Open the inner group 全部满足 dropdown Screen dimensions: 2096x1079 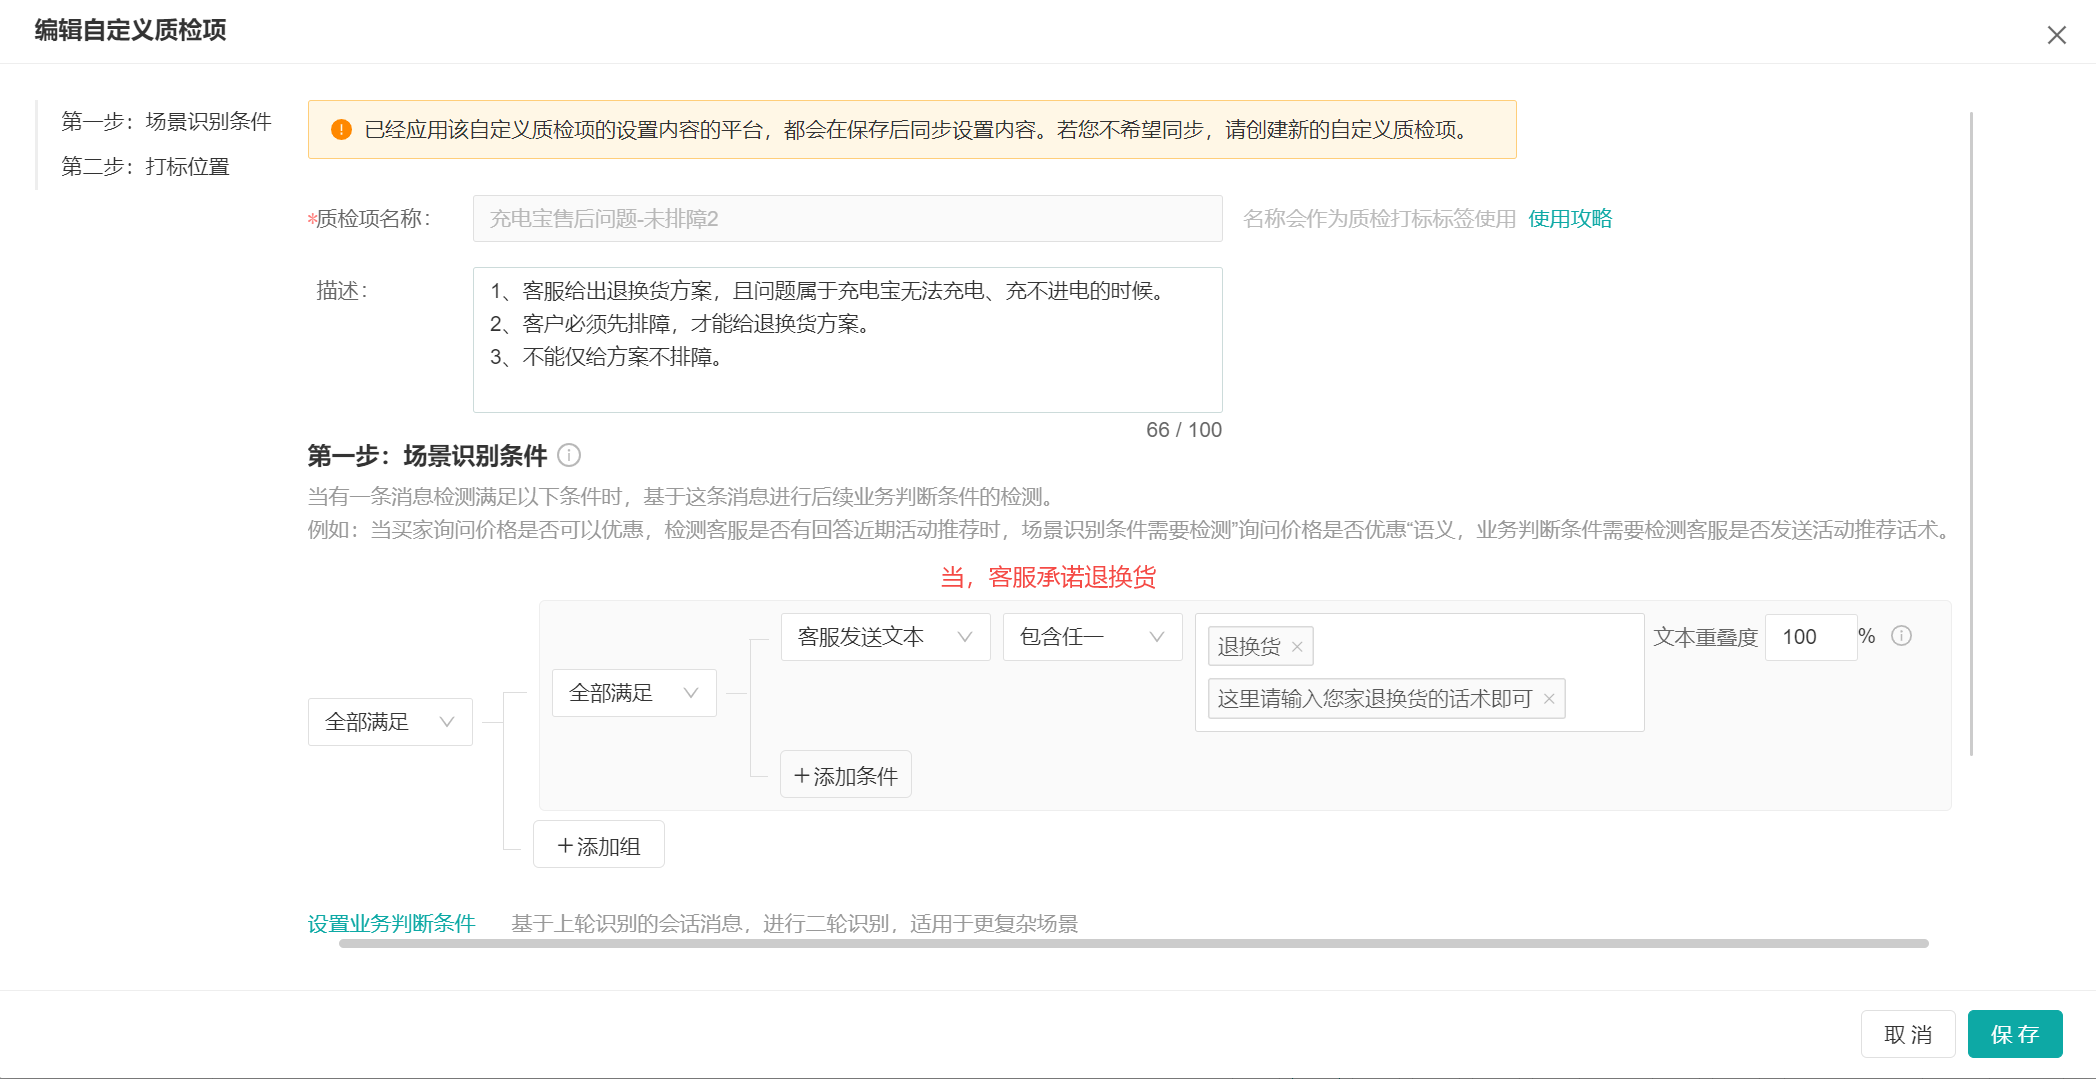coord(634,693)
